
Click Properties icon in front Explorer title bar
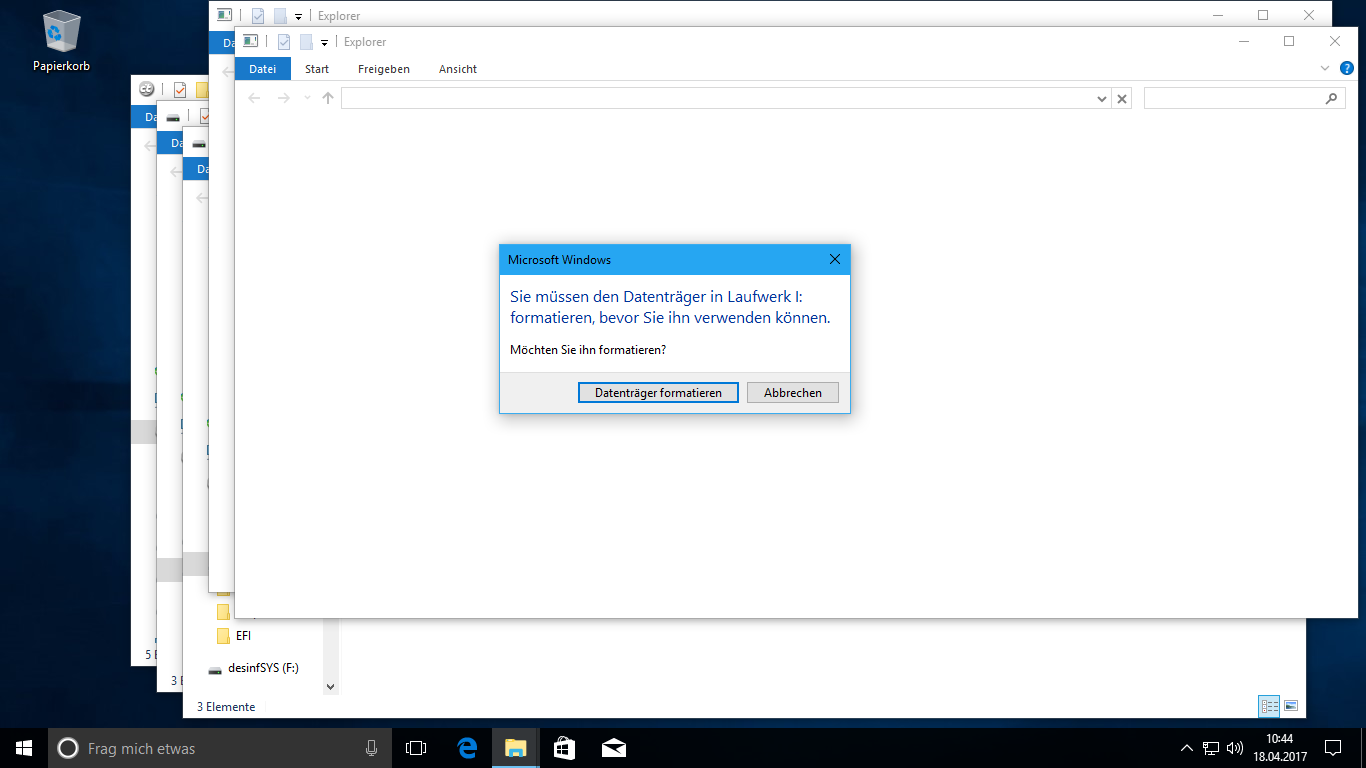(x=284, y=42)
